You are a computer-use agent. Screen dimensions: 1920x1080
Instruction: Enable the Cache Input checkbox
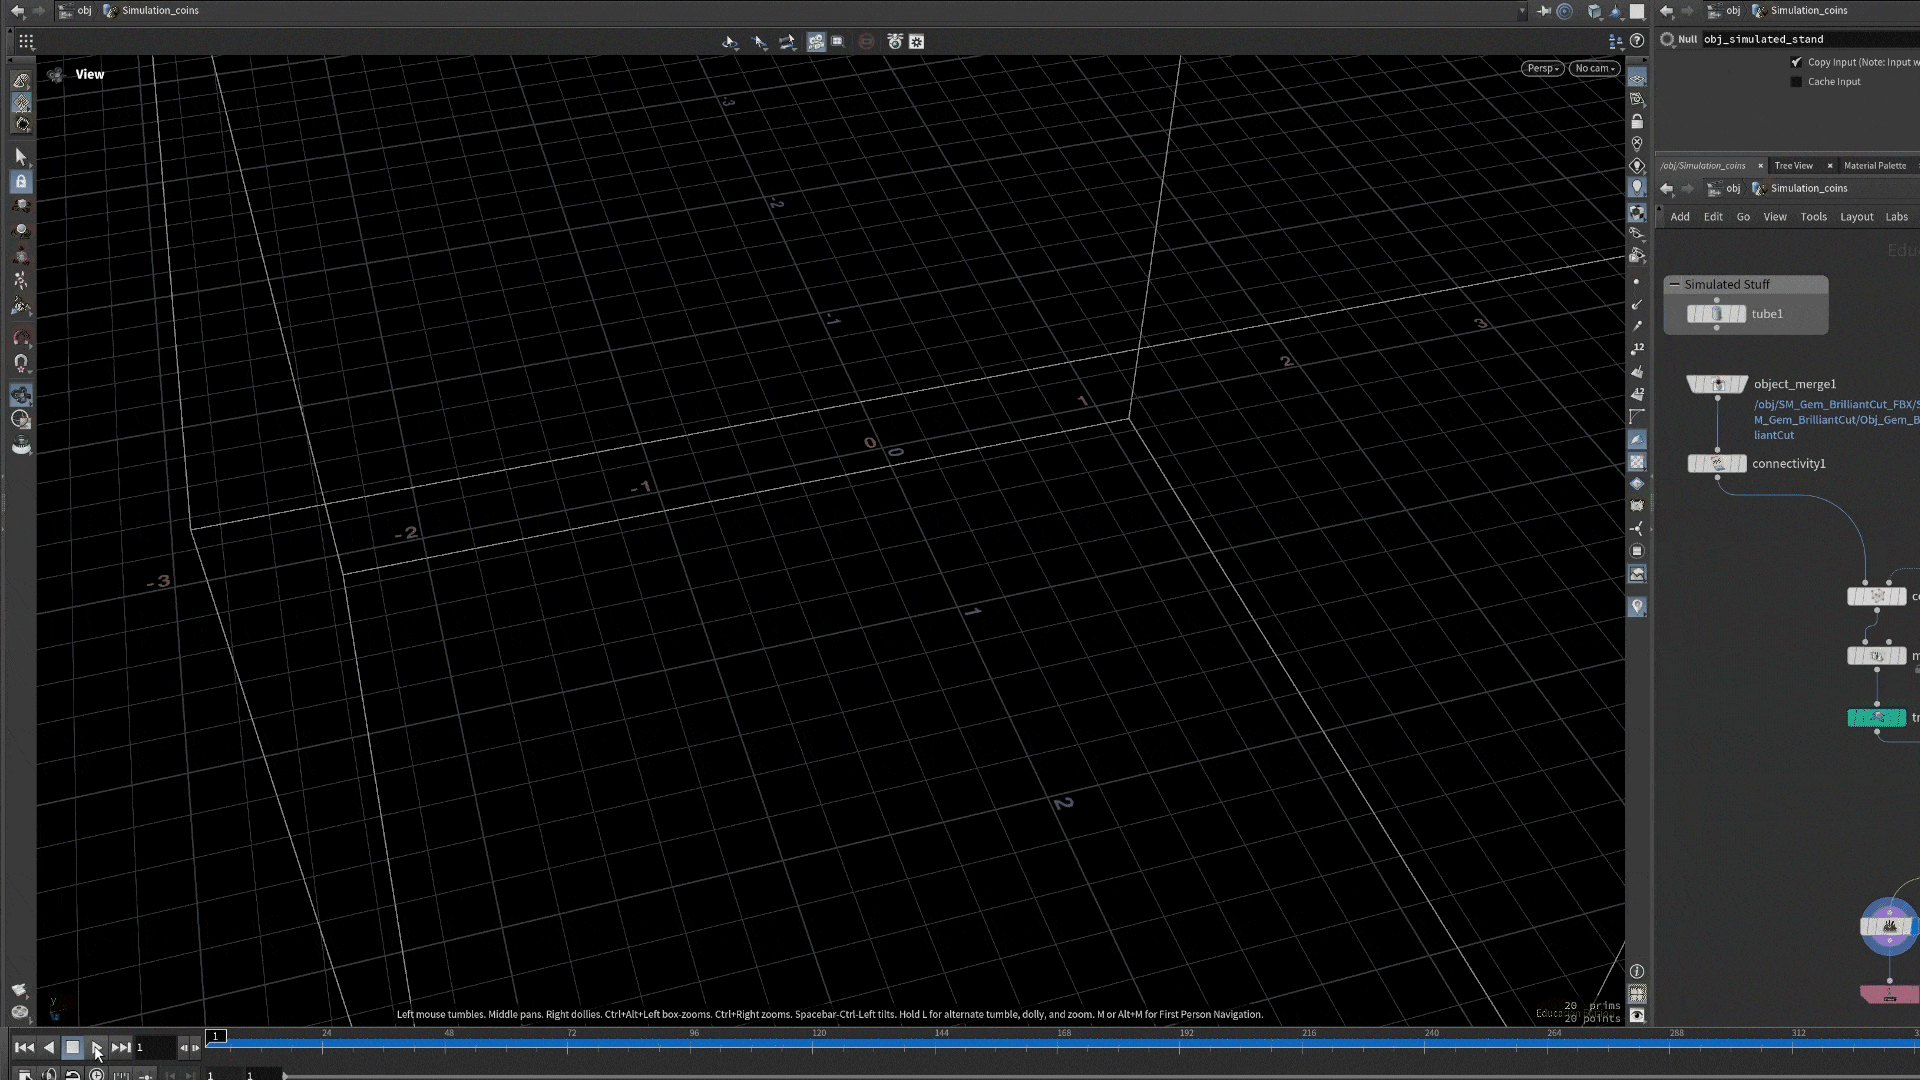click(x=1796, y=82)
